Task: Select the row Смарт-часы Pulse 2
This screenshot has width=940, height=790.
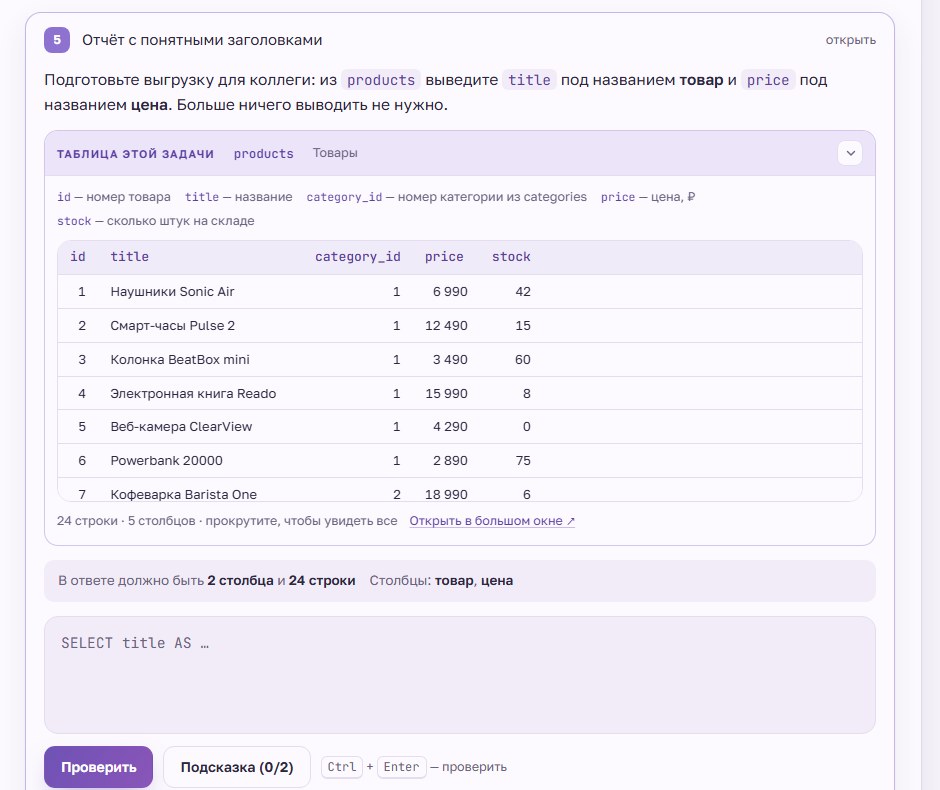Action: coord(460,326)
